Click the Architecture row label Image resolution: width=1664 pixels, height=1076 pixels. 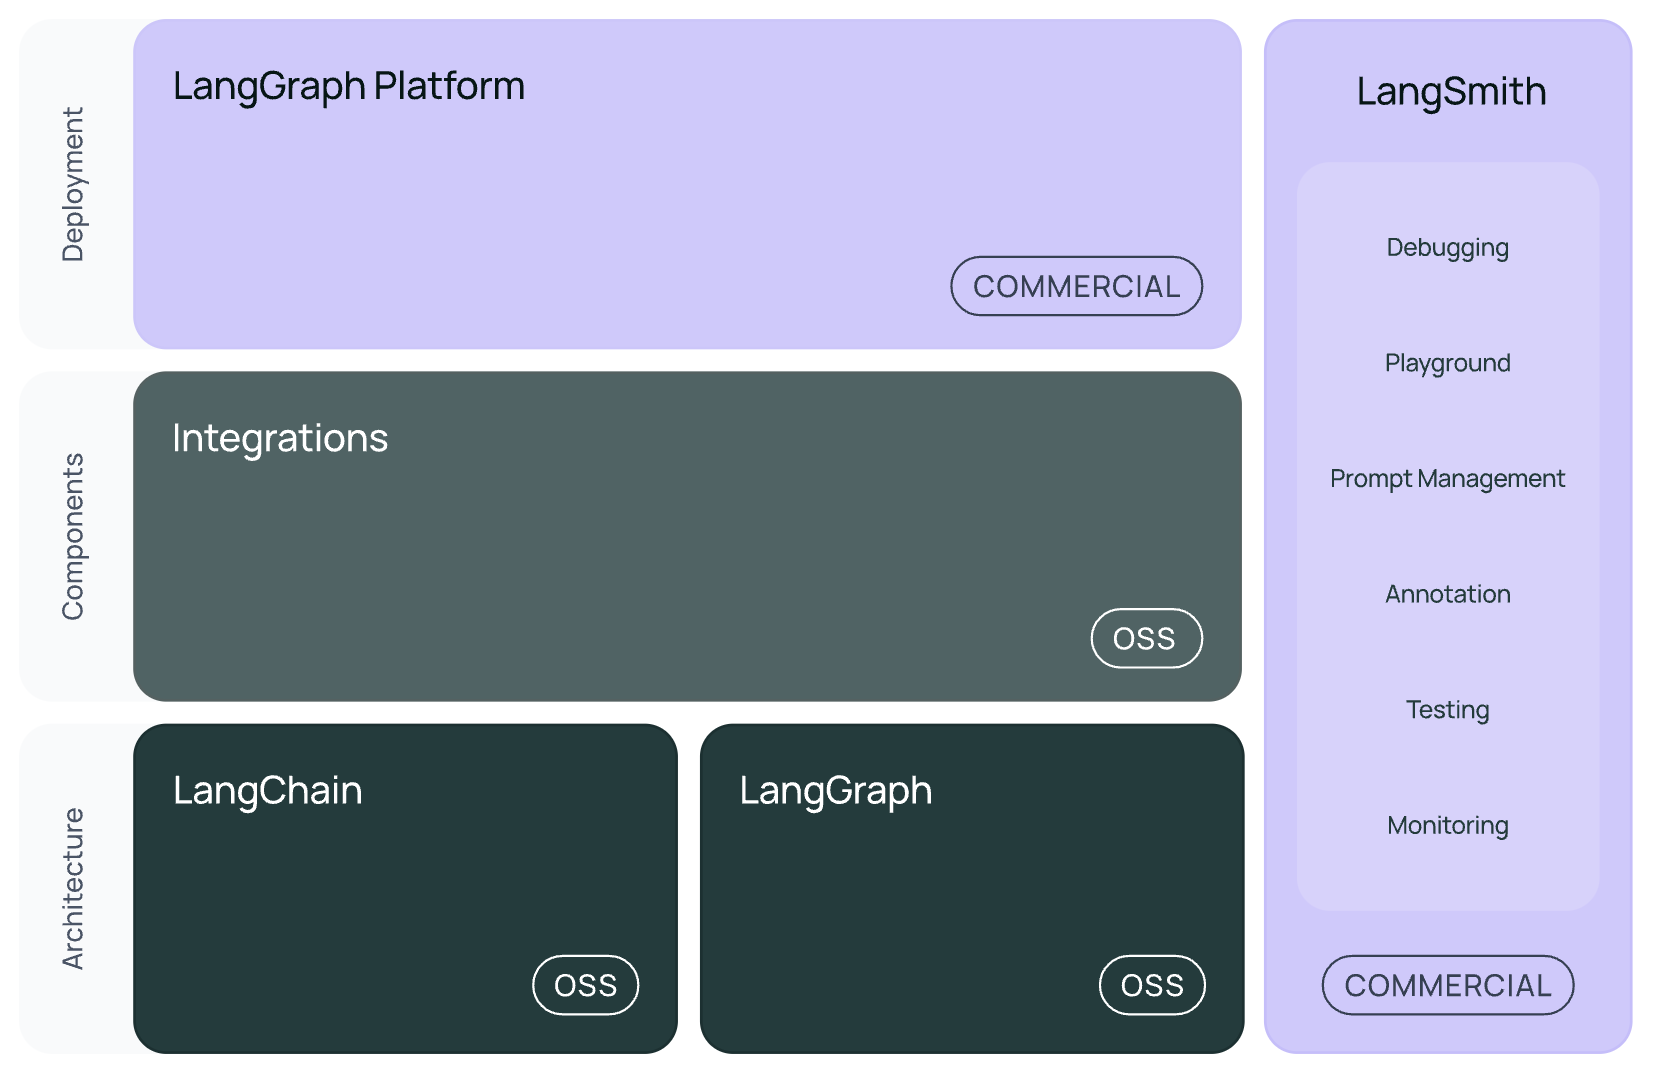73,888
